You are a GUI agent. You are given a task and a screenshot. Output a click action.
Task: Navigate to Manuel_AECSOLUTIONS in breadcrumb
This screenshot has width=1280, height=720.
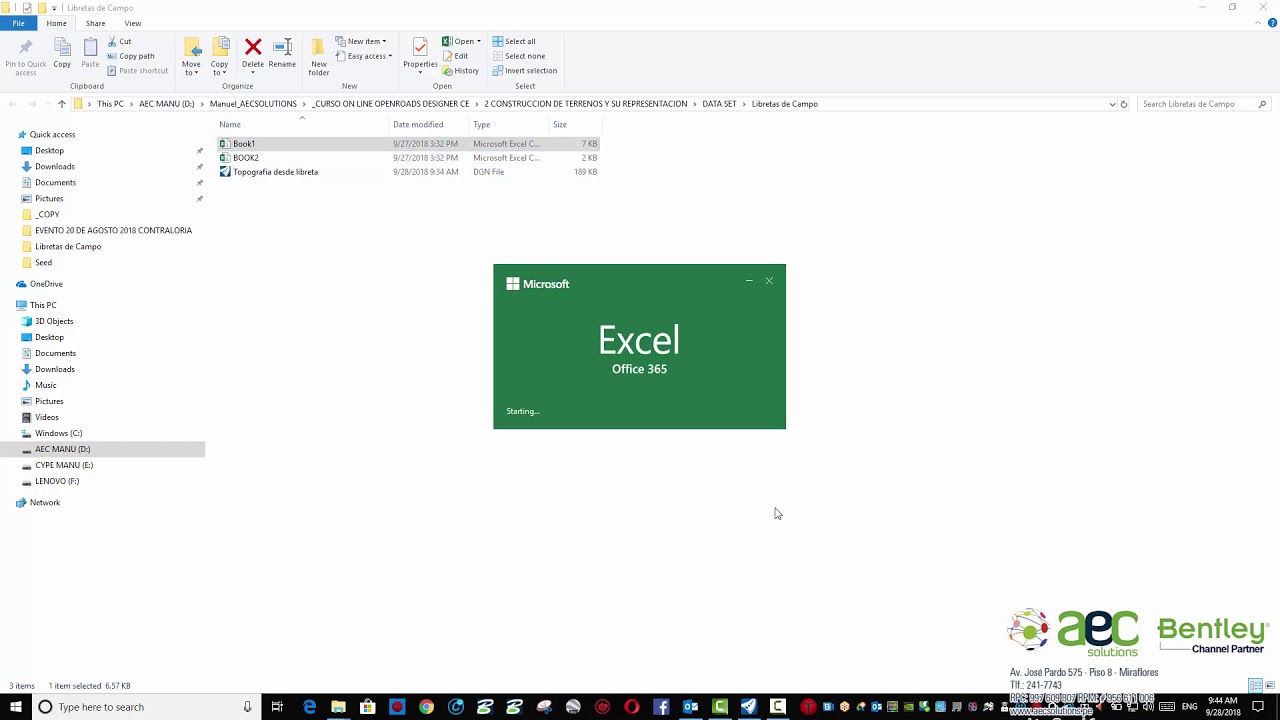pos(253,104)
